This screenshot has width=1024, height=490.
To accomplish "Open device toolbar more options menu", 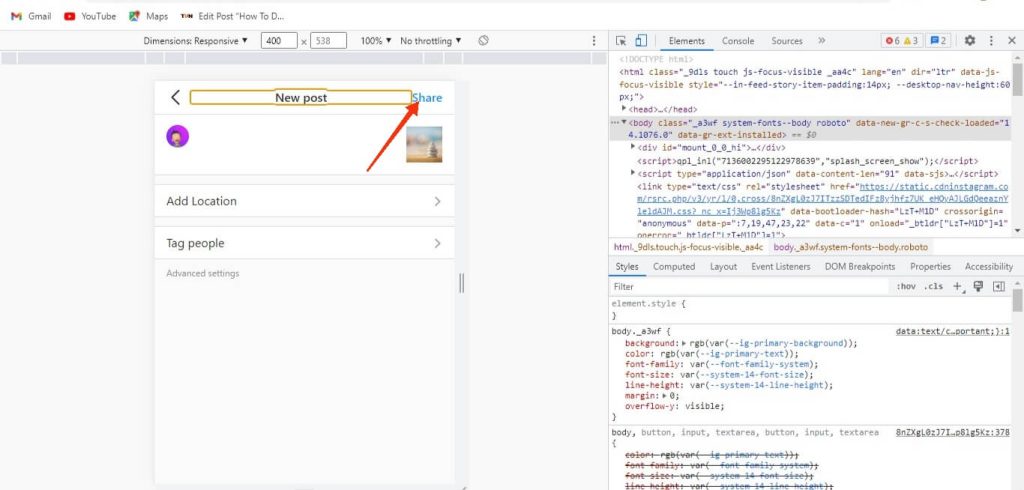I will pyautogui.click(x=594, y=41).
